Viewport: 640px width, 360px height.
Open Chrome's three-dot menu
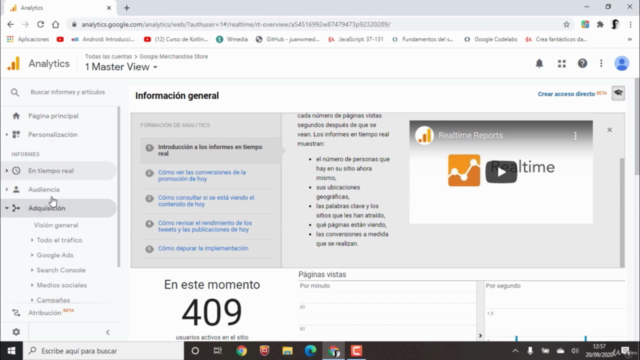click(x=631, y=24)
